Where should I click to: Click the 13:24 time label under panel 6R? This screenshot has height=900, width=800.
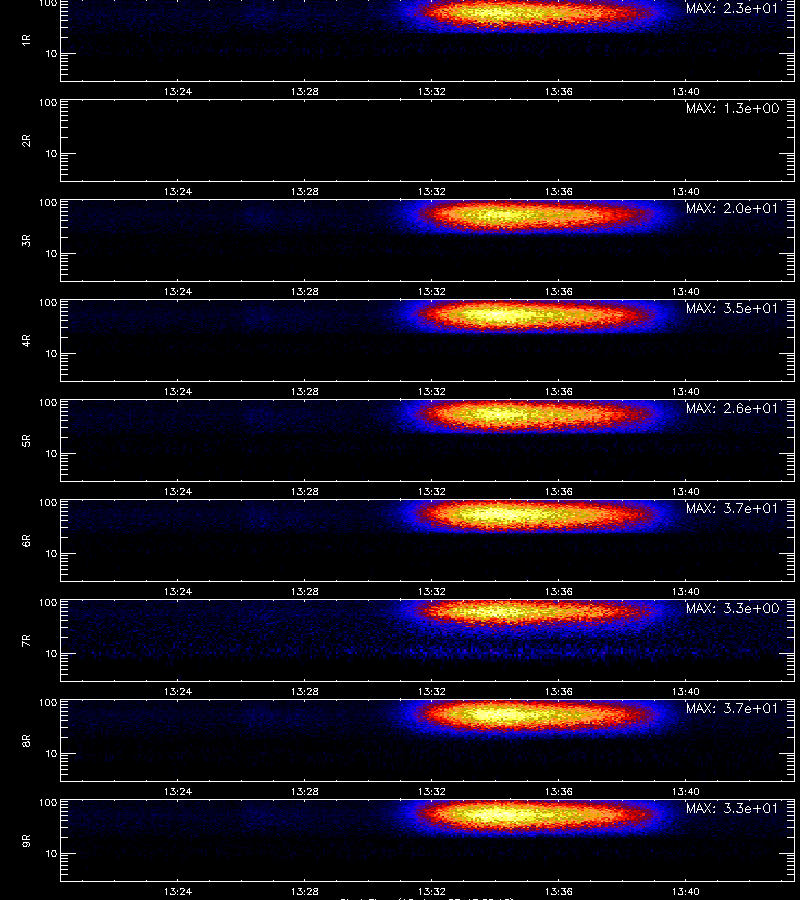pos(177,591)
